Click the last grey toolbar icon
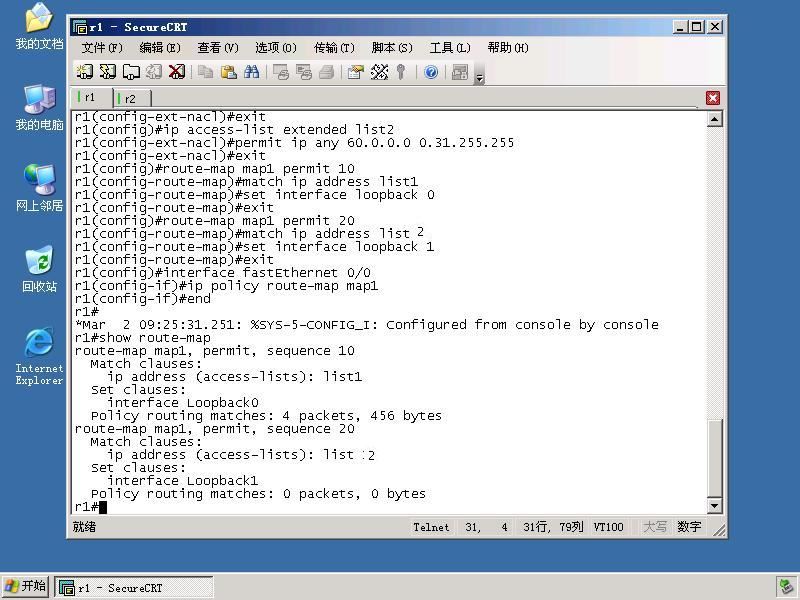Viewport: 800px width, 600px height. point(460,72)
